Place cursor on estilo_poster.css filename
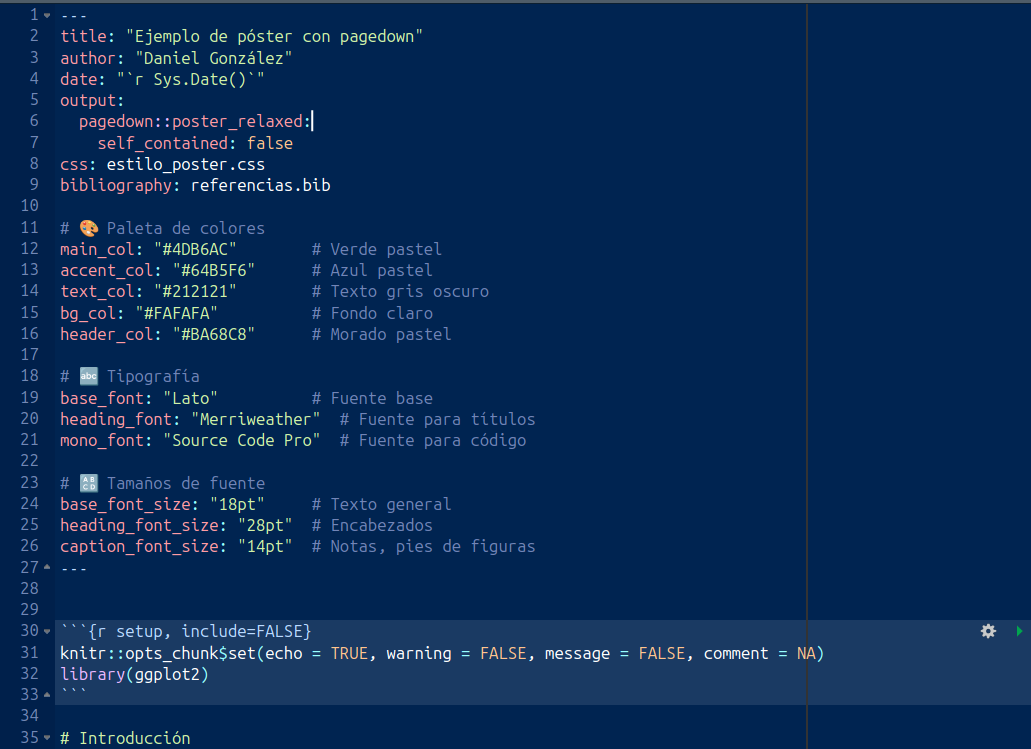This screenshot has height=749, width=1031. 185,164
